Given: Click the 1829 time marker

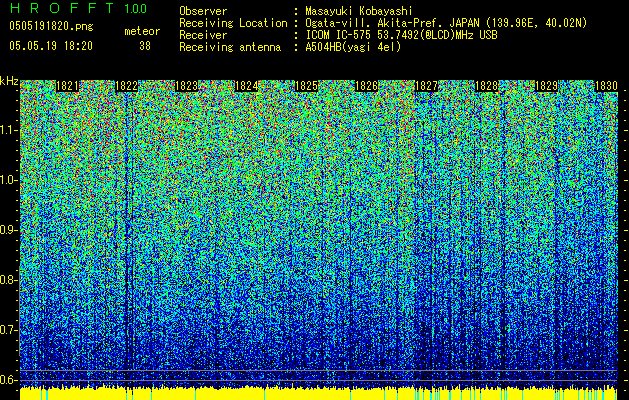Looking at the screenshot, I should click(546, 86).
